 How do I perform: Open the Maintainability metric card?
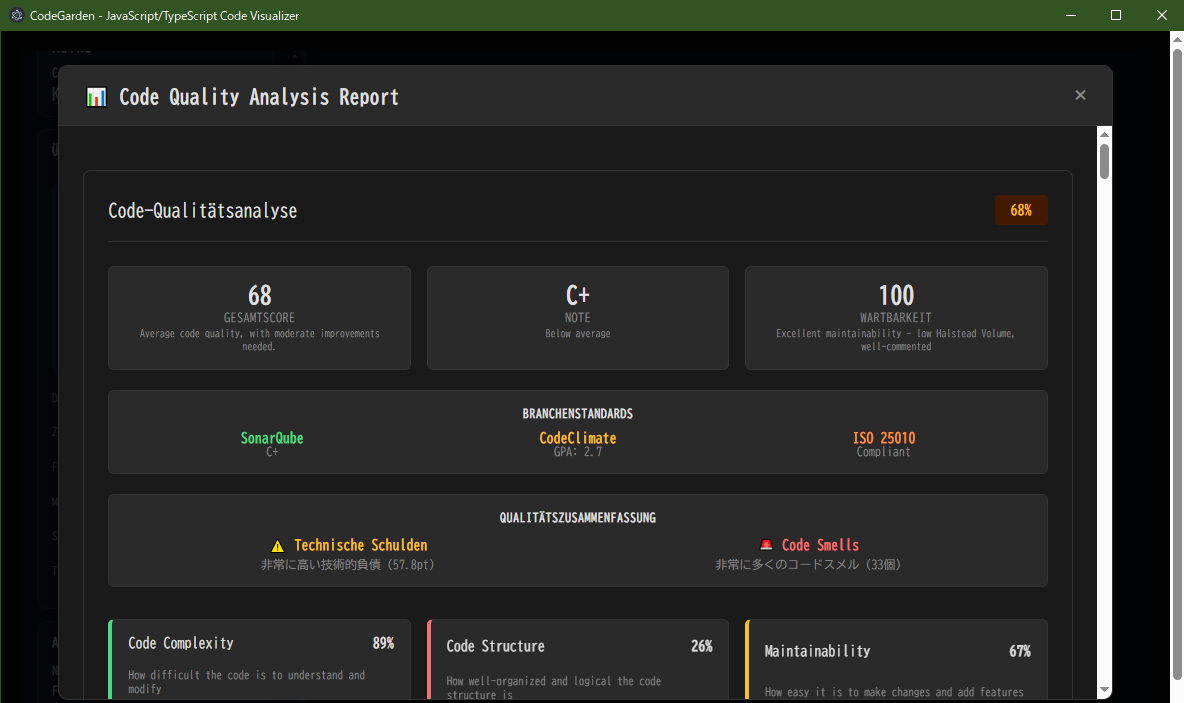896,660
